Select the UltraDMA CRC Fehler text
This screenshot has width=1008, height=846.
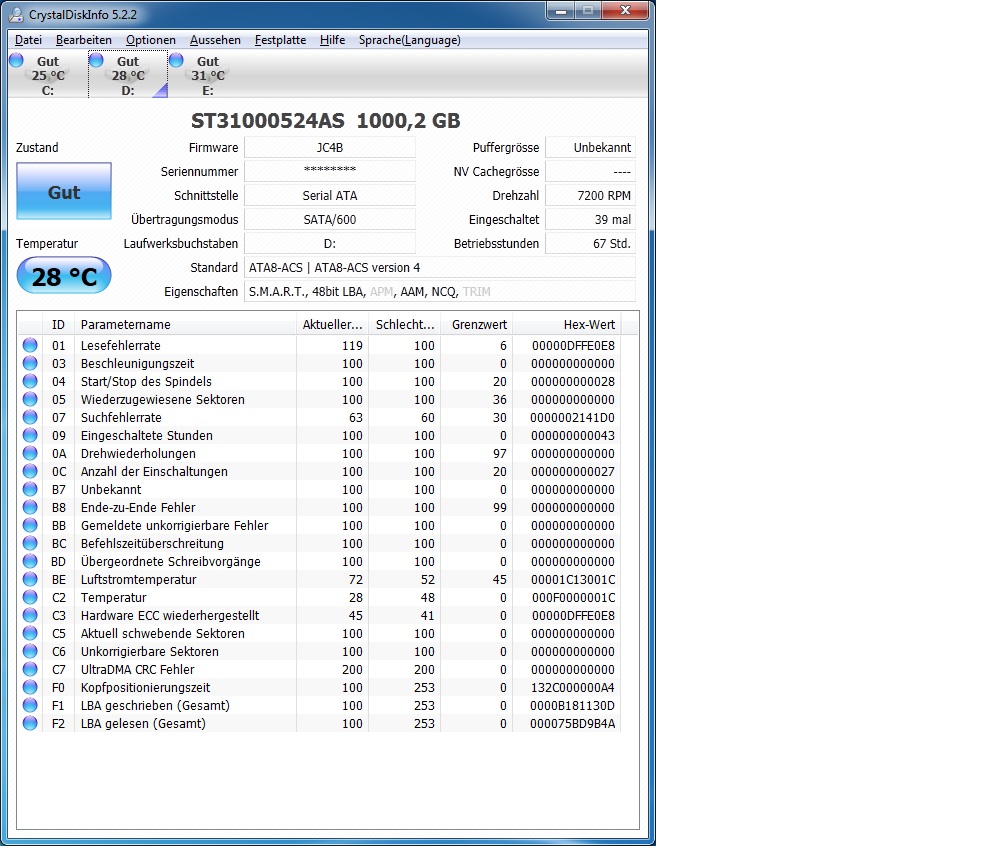pos(137,669)
